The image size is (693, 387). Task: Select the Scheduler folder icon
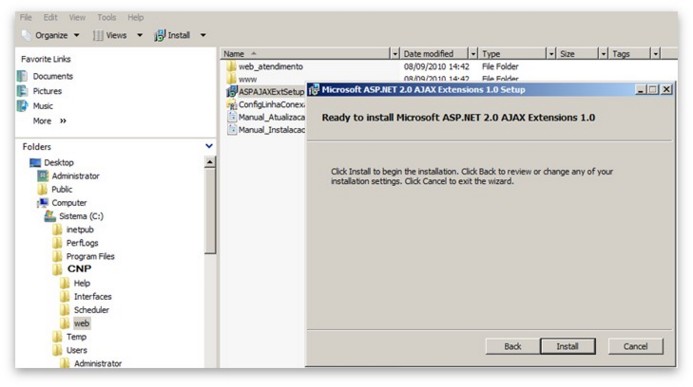[65, 310]
